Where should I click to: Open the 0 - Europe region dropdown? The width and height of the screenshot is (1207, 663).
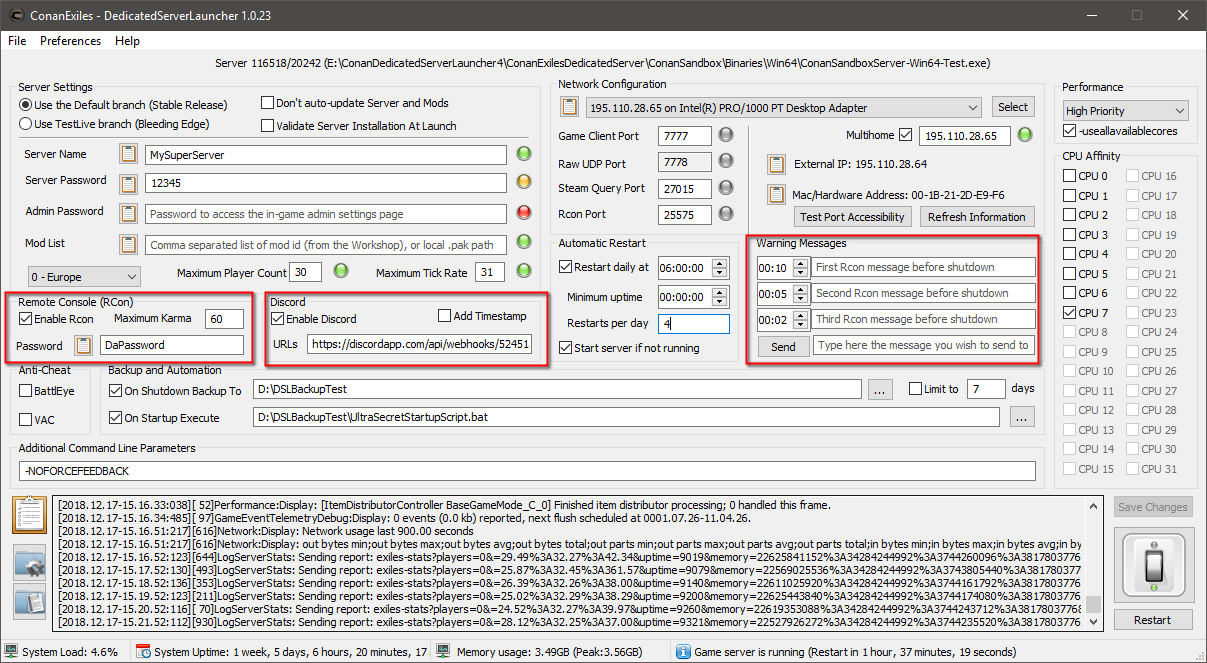click(84, 276)
